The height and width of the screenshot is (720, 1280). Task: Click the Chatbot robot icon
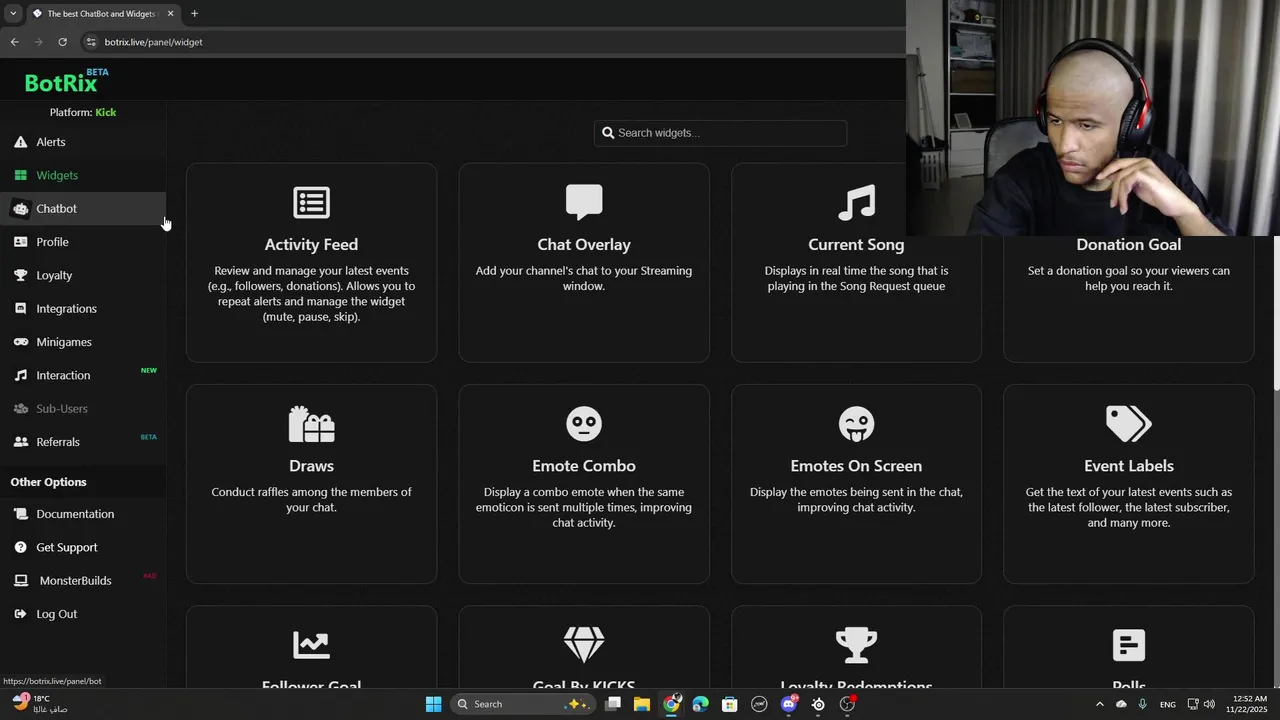click(20, 208)
